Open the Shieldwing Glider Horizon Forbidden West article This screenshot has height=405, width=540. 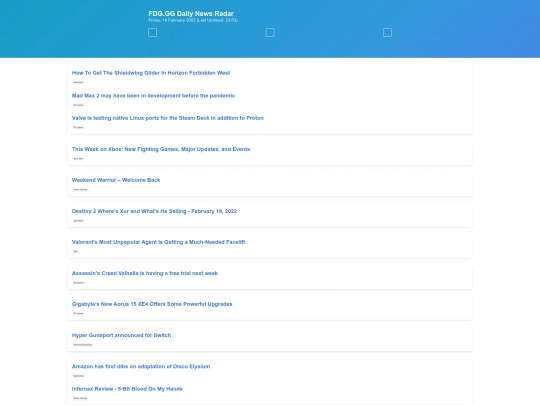(151, 73)
